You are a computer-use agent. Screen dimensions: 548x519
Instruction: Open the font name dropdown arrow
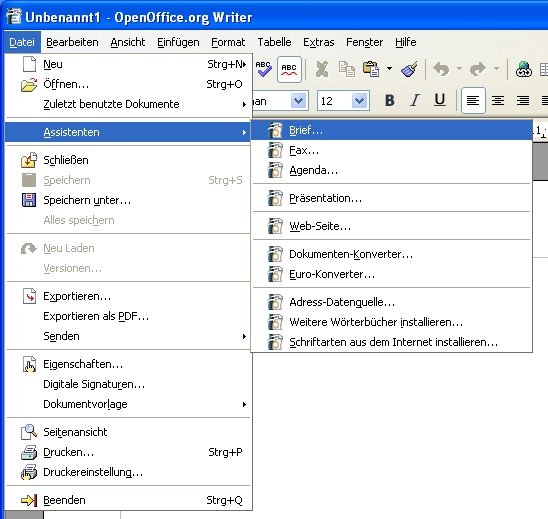point(299,101)
